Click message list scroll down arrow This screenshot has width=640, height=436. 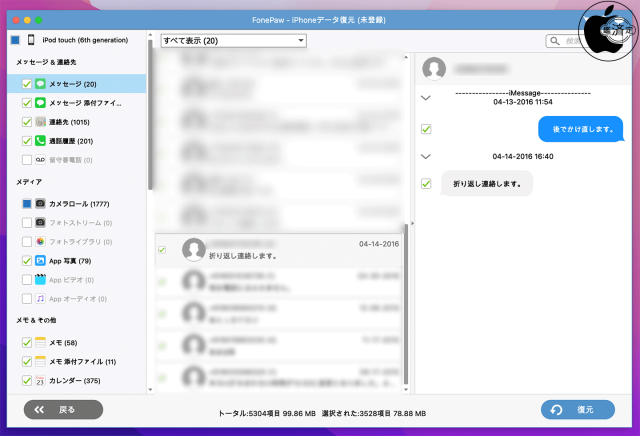click(x=406, y=389)
